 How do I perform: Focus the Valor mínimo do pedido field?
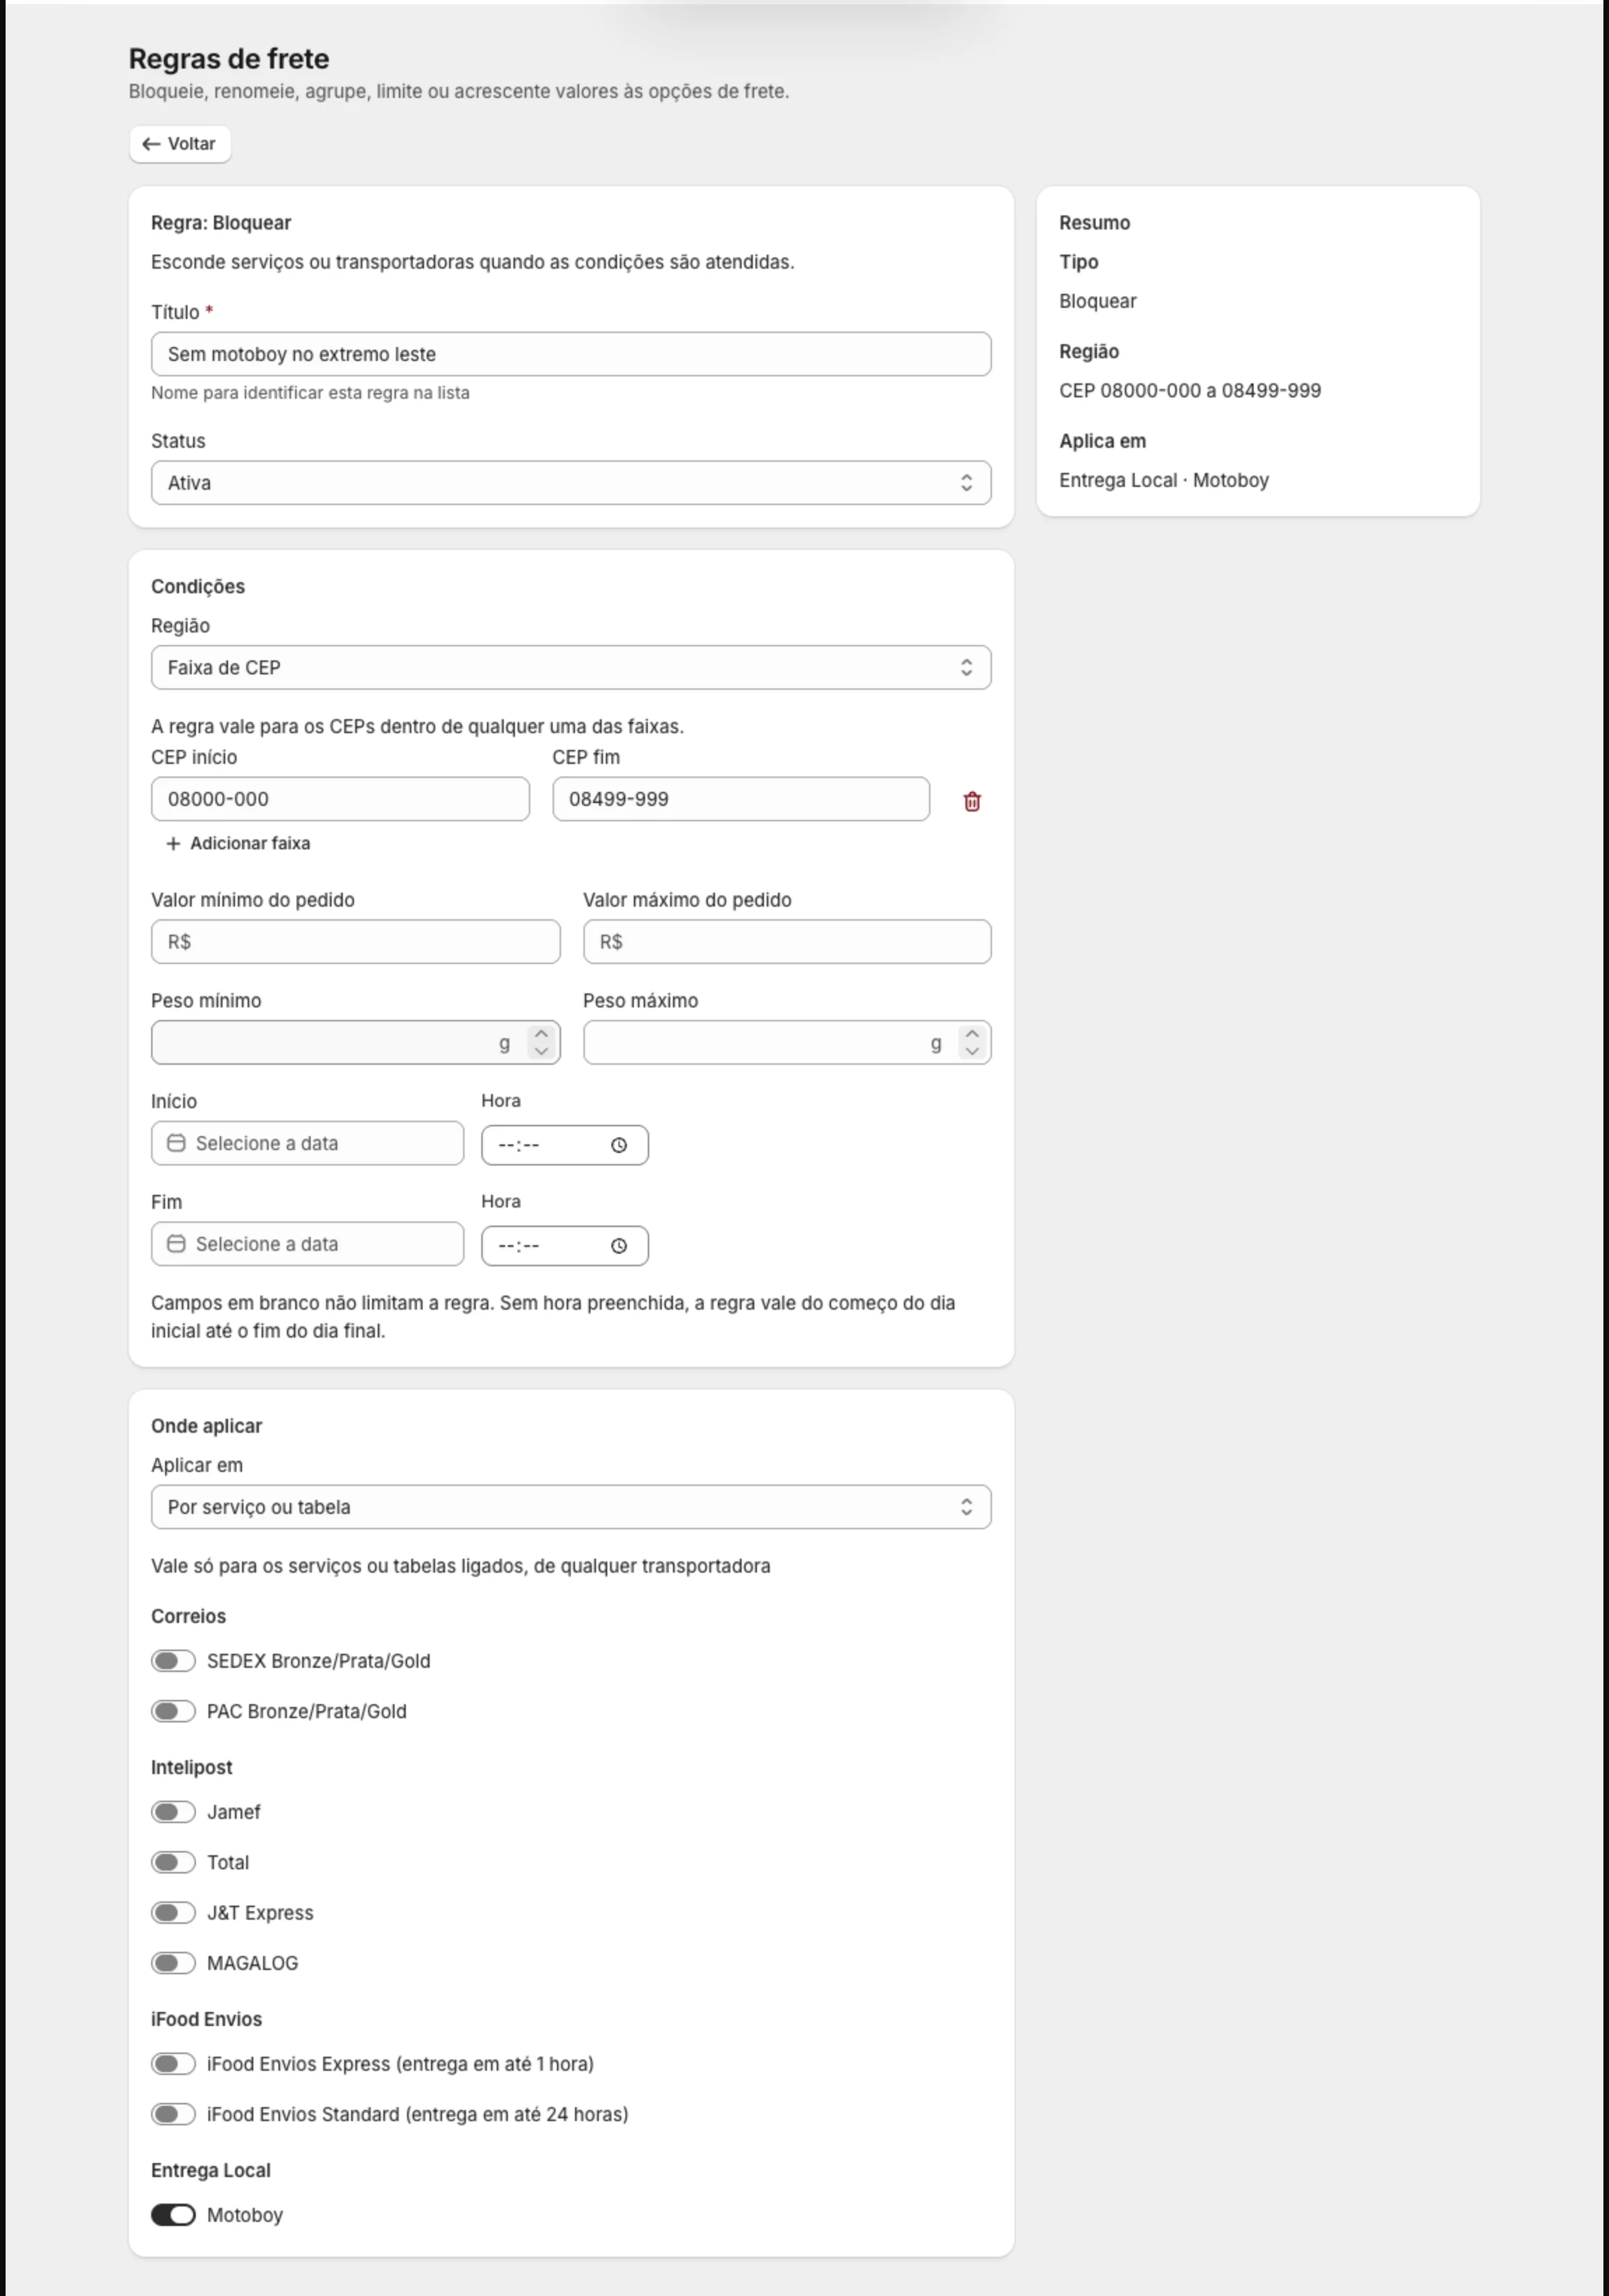click(x=355, y=942)
